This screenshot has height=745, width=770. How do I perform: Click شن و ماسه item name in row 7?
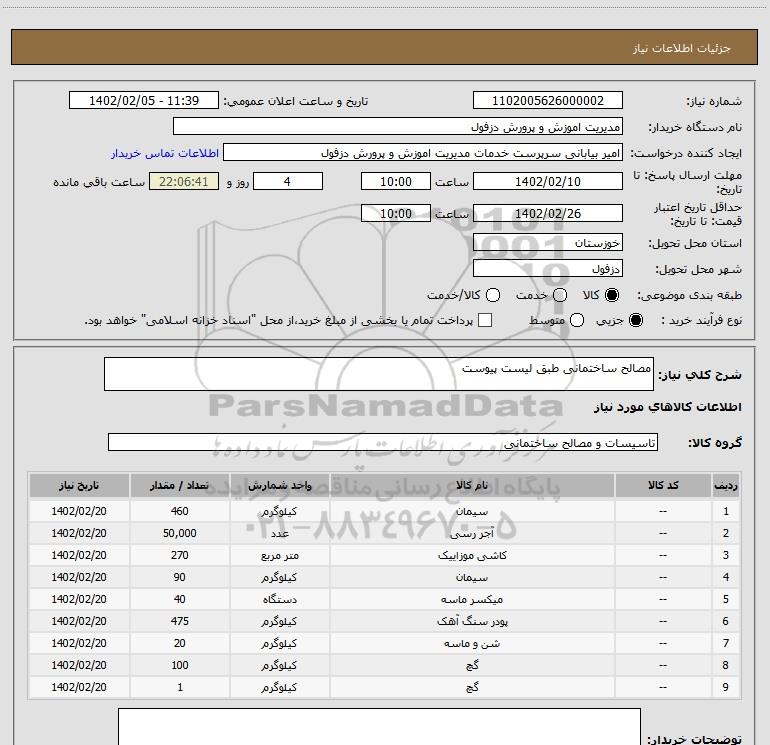tap(472, 643)
